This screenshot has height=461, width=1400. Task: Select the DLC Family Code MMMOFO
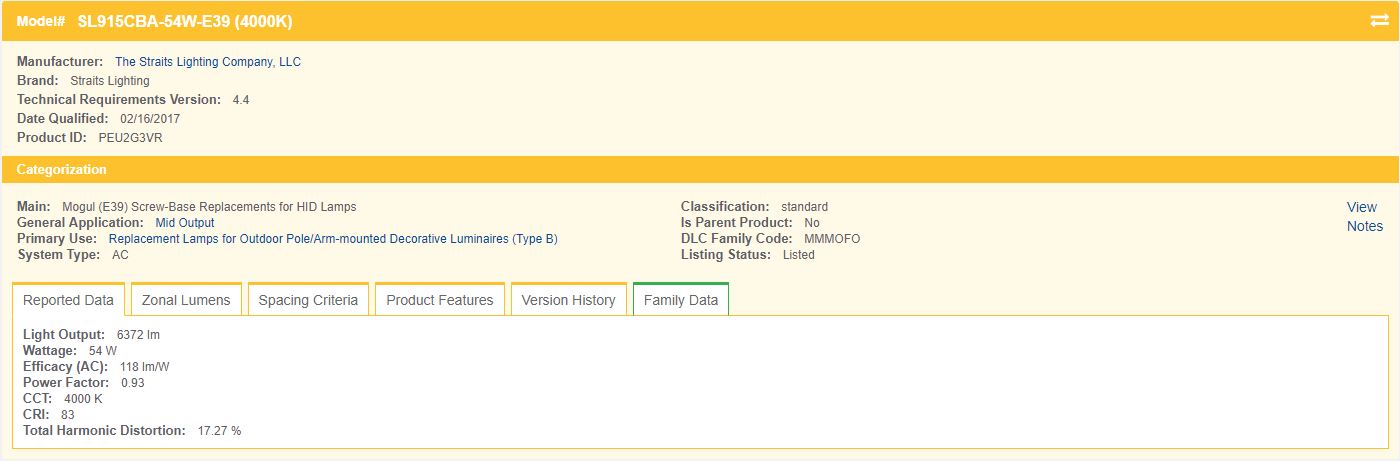tap(832, 239)
